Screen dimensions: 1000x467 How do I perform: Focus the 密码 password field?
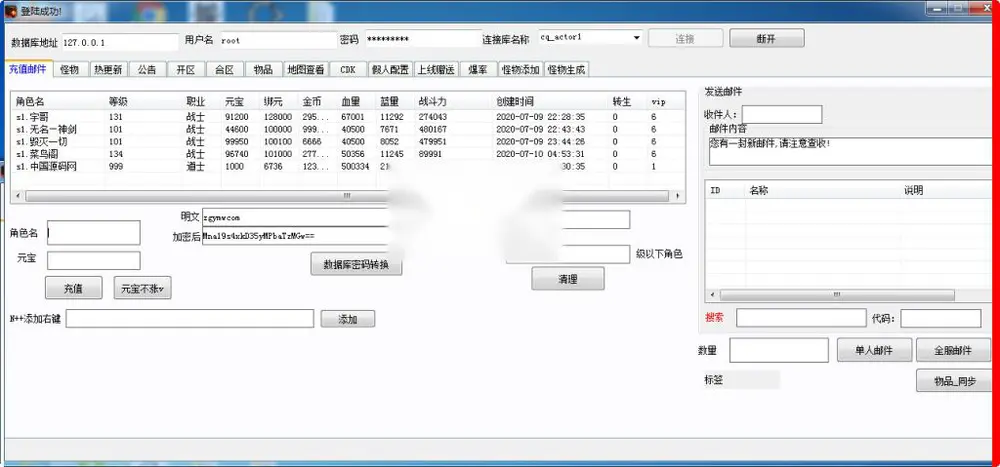[x=423, y=40]
